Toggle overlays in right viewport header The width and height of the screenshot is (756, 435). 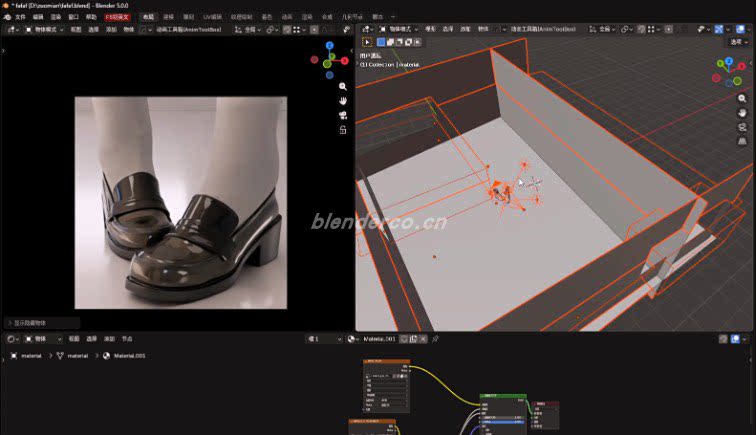tap(740, 29)
